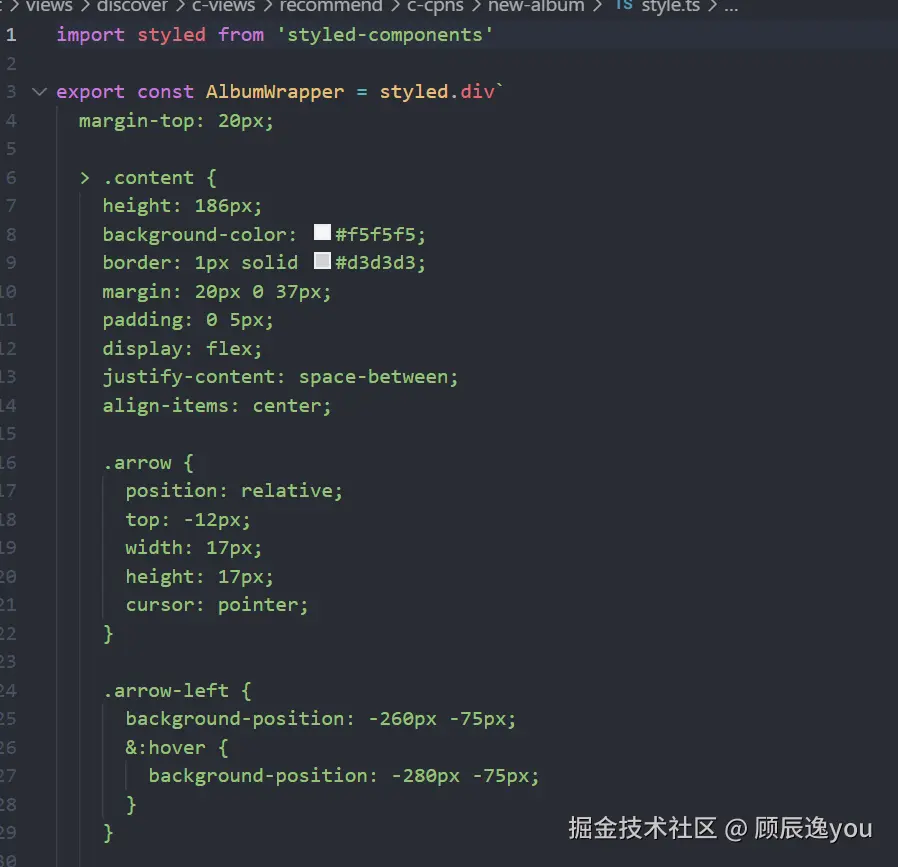Screen dimensions: 898x867
Task: Open the 'new-album' breadcrumb folder
Action: coord(536,5)
